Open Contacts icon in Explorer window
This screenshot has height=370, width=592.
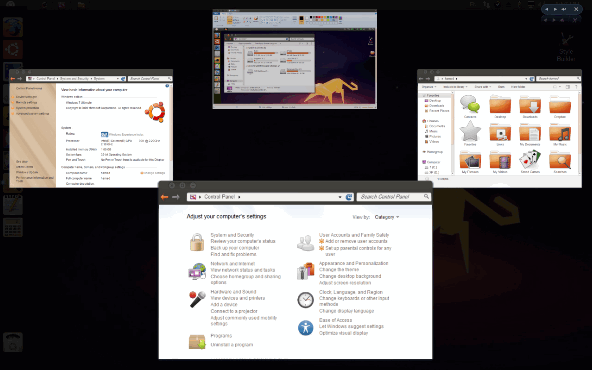point(470,104)
